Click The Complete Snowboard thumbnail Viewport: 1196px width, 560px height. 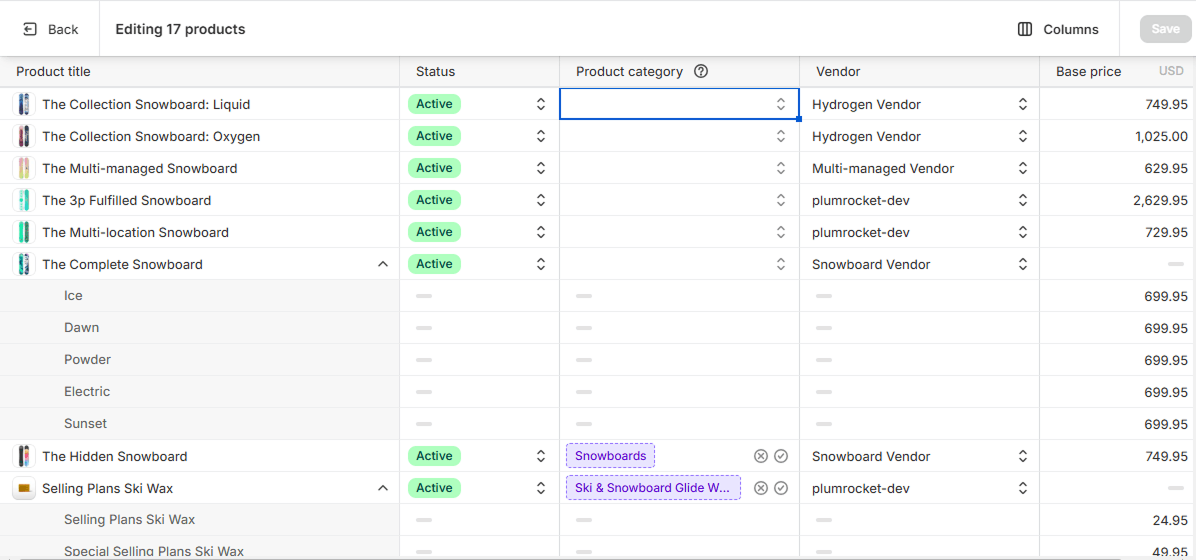coord(24,264)
